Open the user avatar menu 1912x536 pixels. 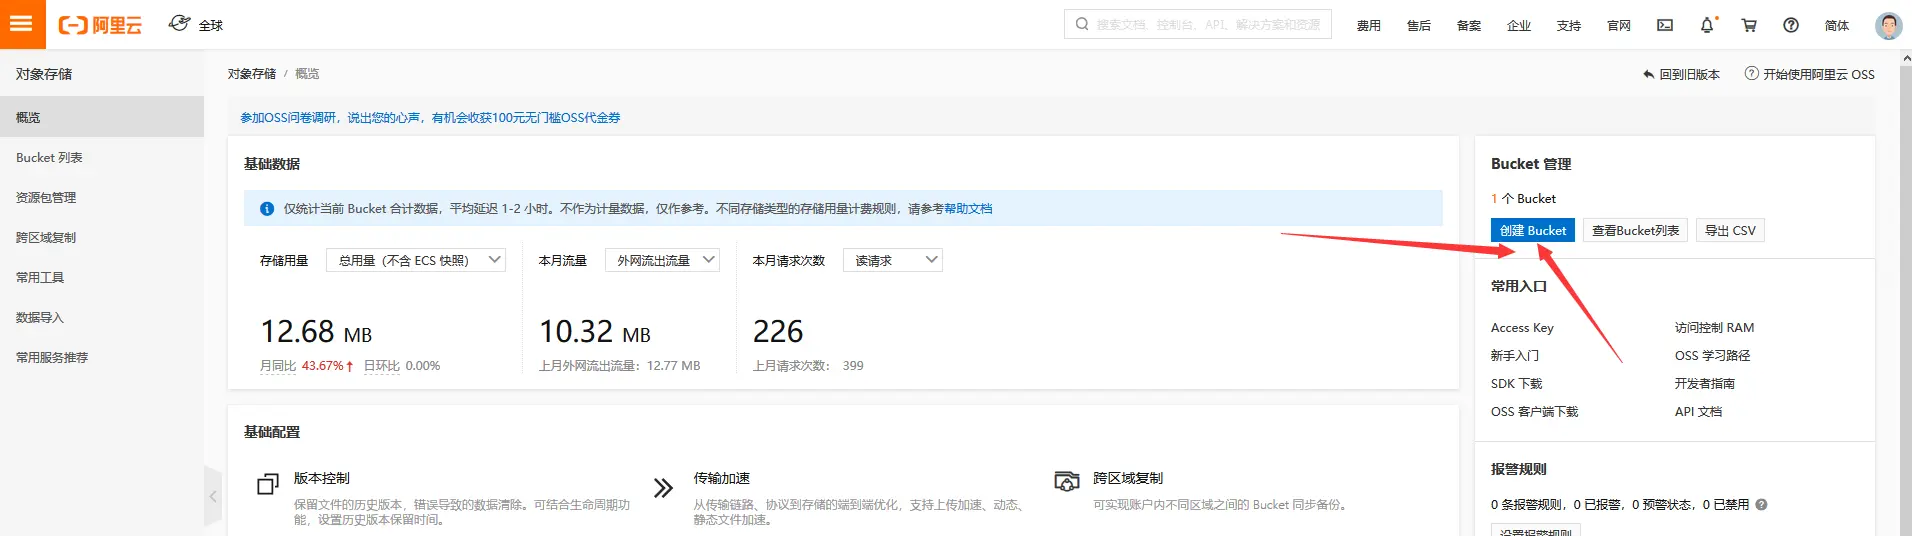coord(1888,25)
